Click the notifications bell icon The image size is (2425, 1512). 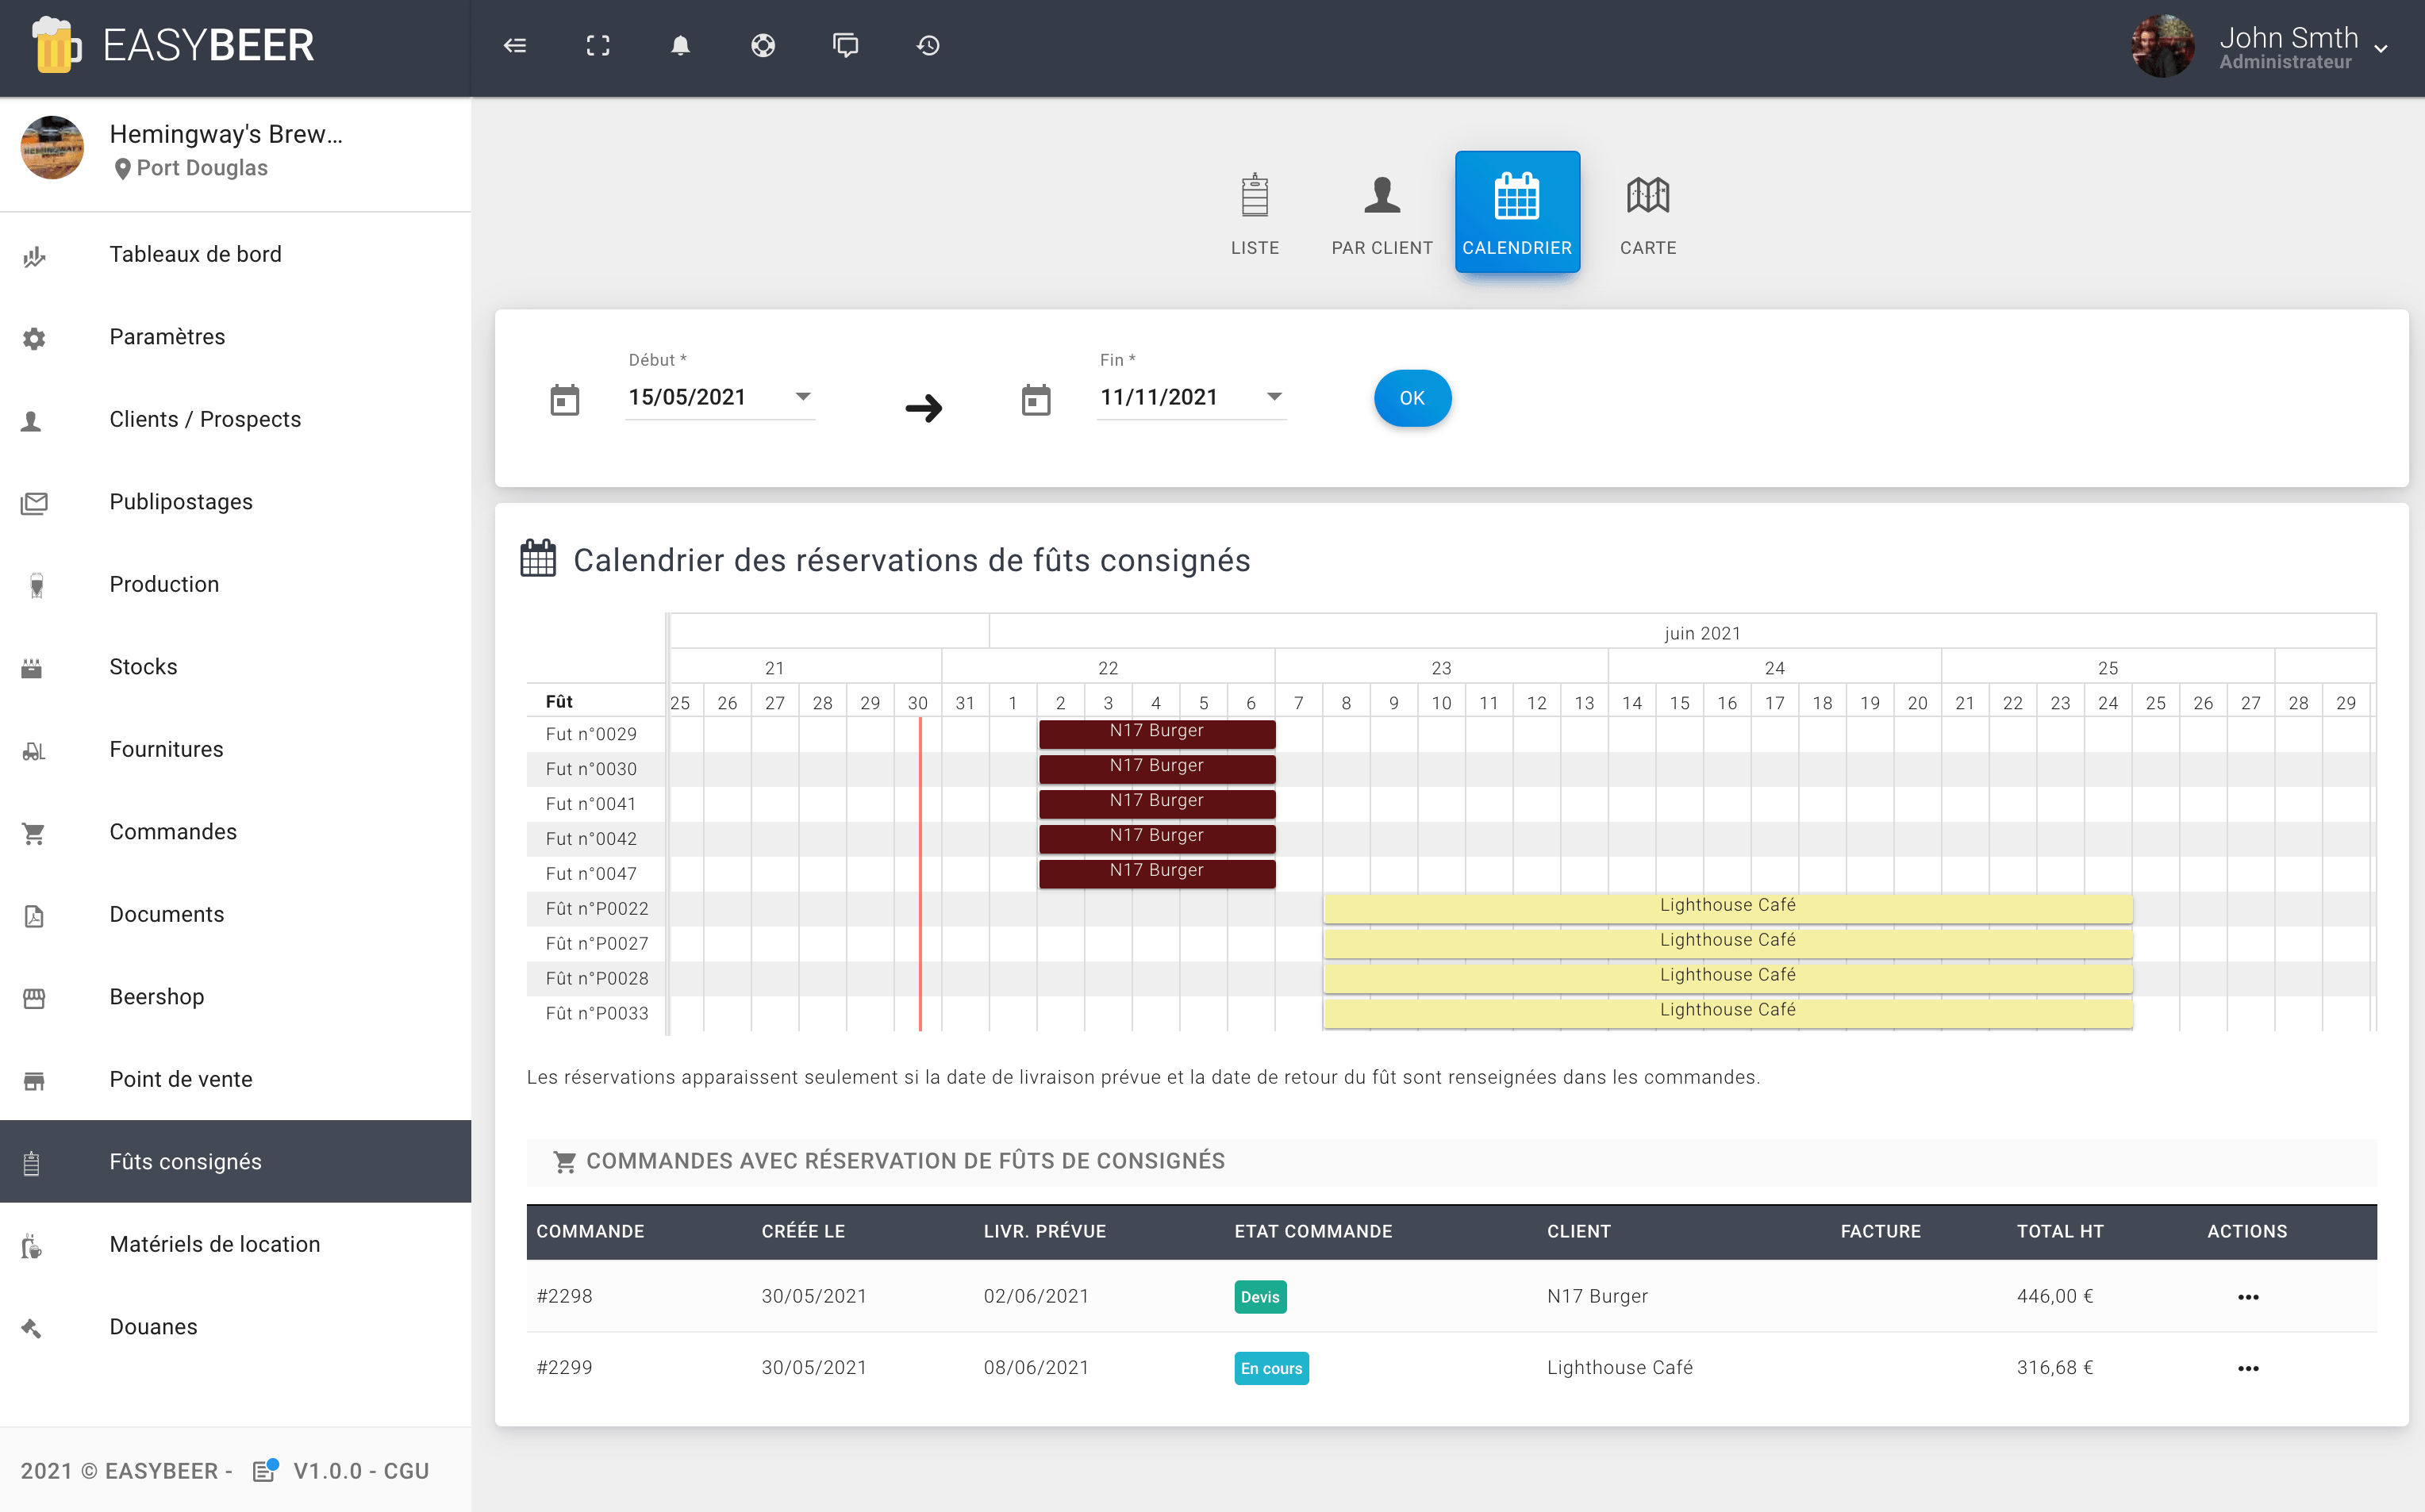680,46
